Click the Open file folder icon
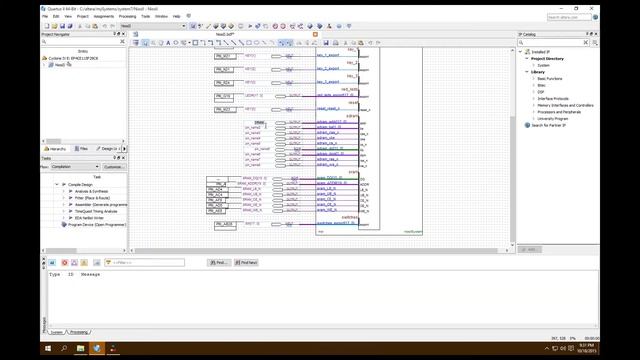Viewport: 640px width, 360px height. (x=54, y=26)
